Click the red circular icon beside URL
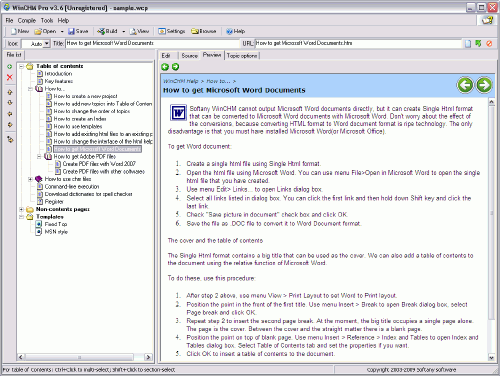The width and height of the screenshot is (500, 376). click(489, 44)
